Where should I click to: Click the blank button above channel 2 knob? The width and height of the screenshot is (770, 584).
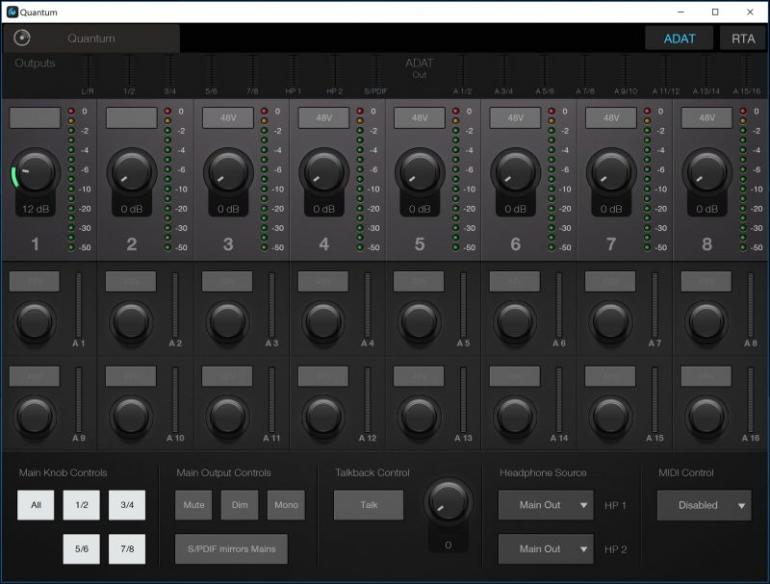(x=132, y=118)
